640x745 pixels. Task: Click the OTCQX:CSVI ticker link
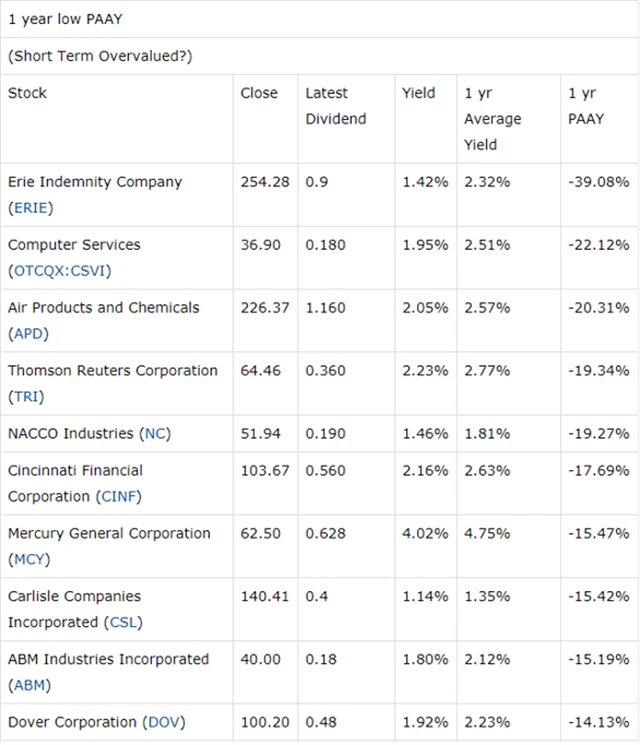(60, 271)
